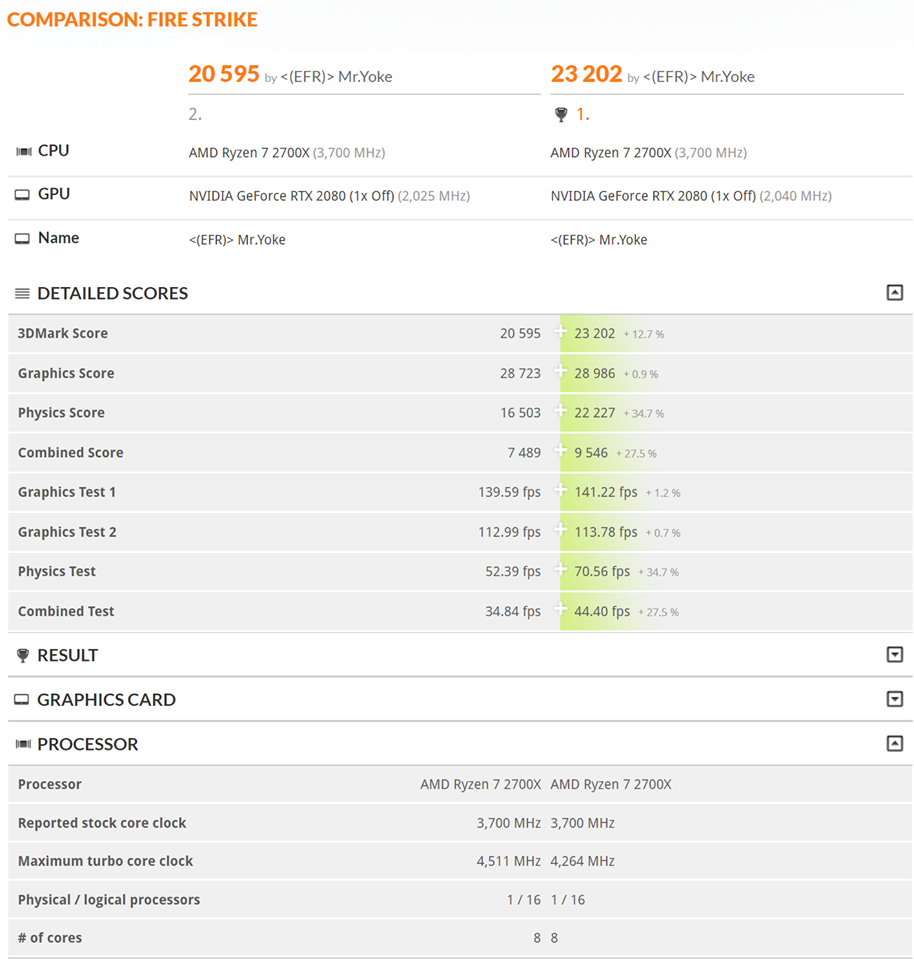914x960 pixels.
Task: Collapse the Detailed Scores section
Action: tap(894, 293)
